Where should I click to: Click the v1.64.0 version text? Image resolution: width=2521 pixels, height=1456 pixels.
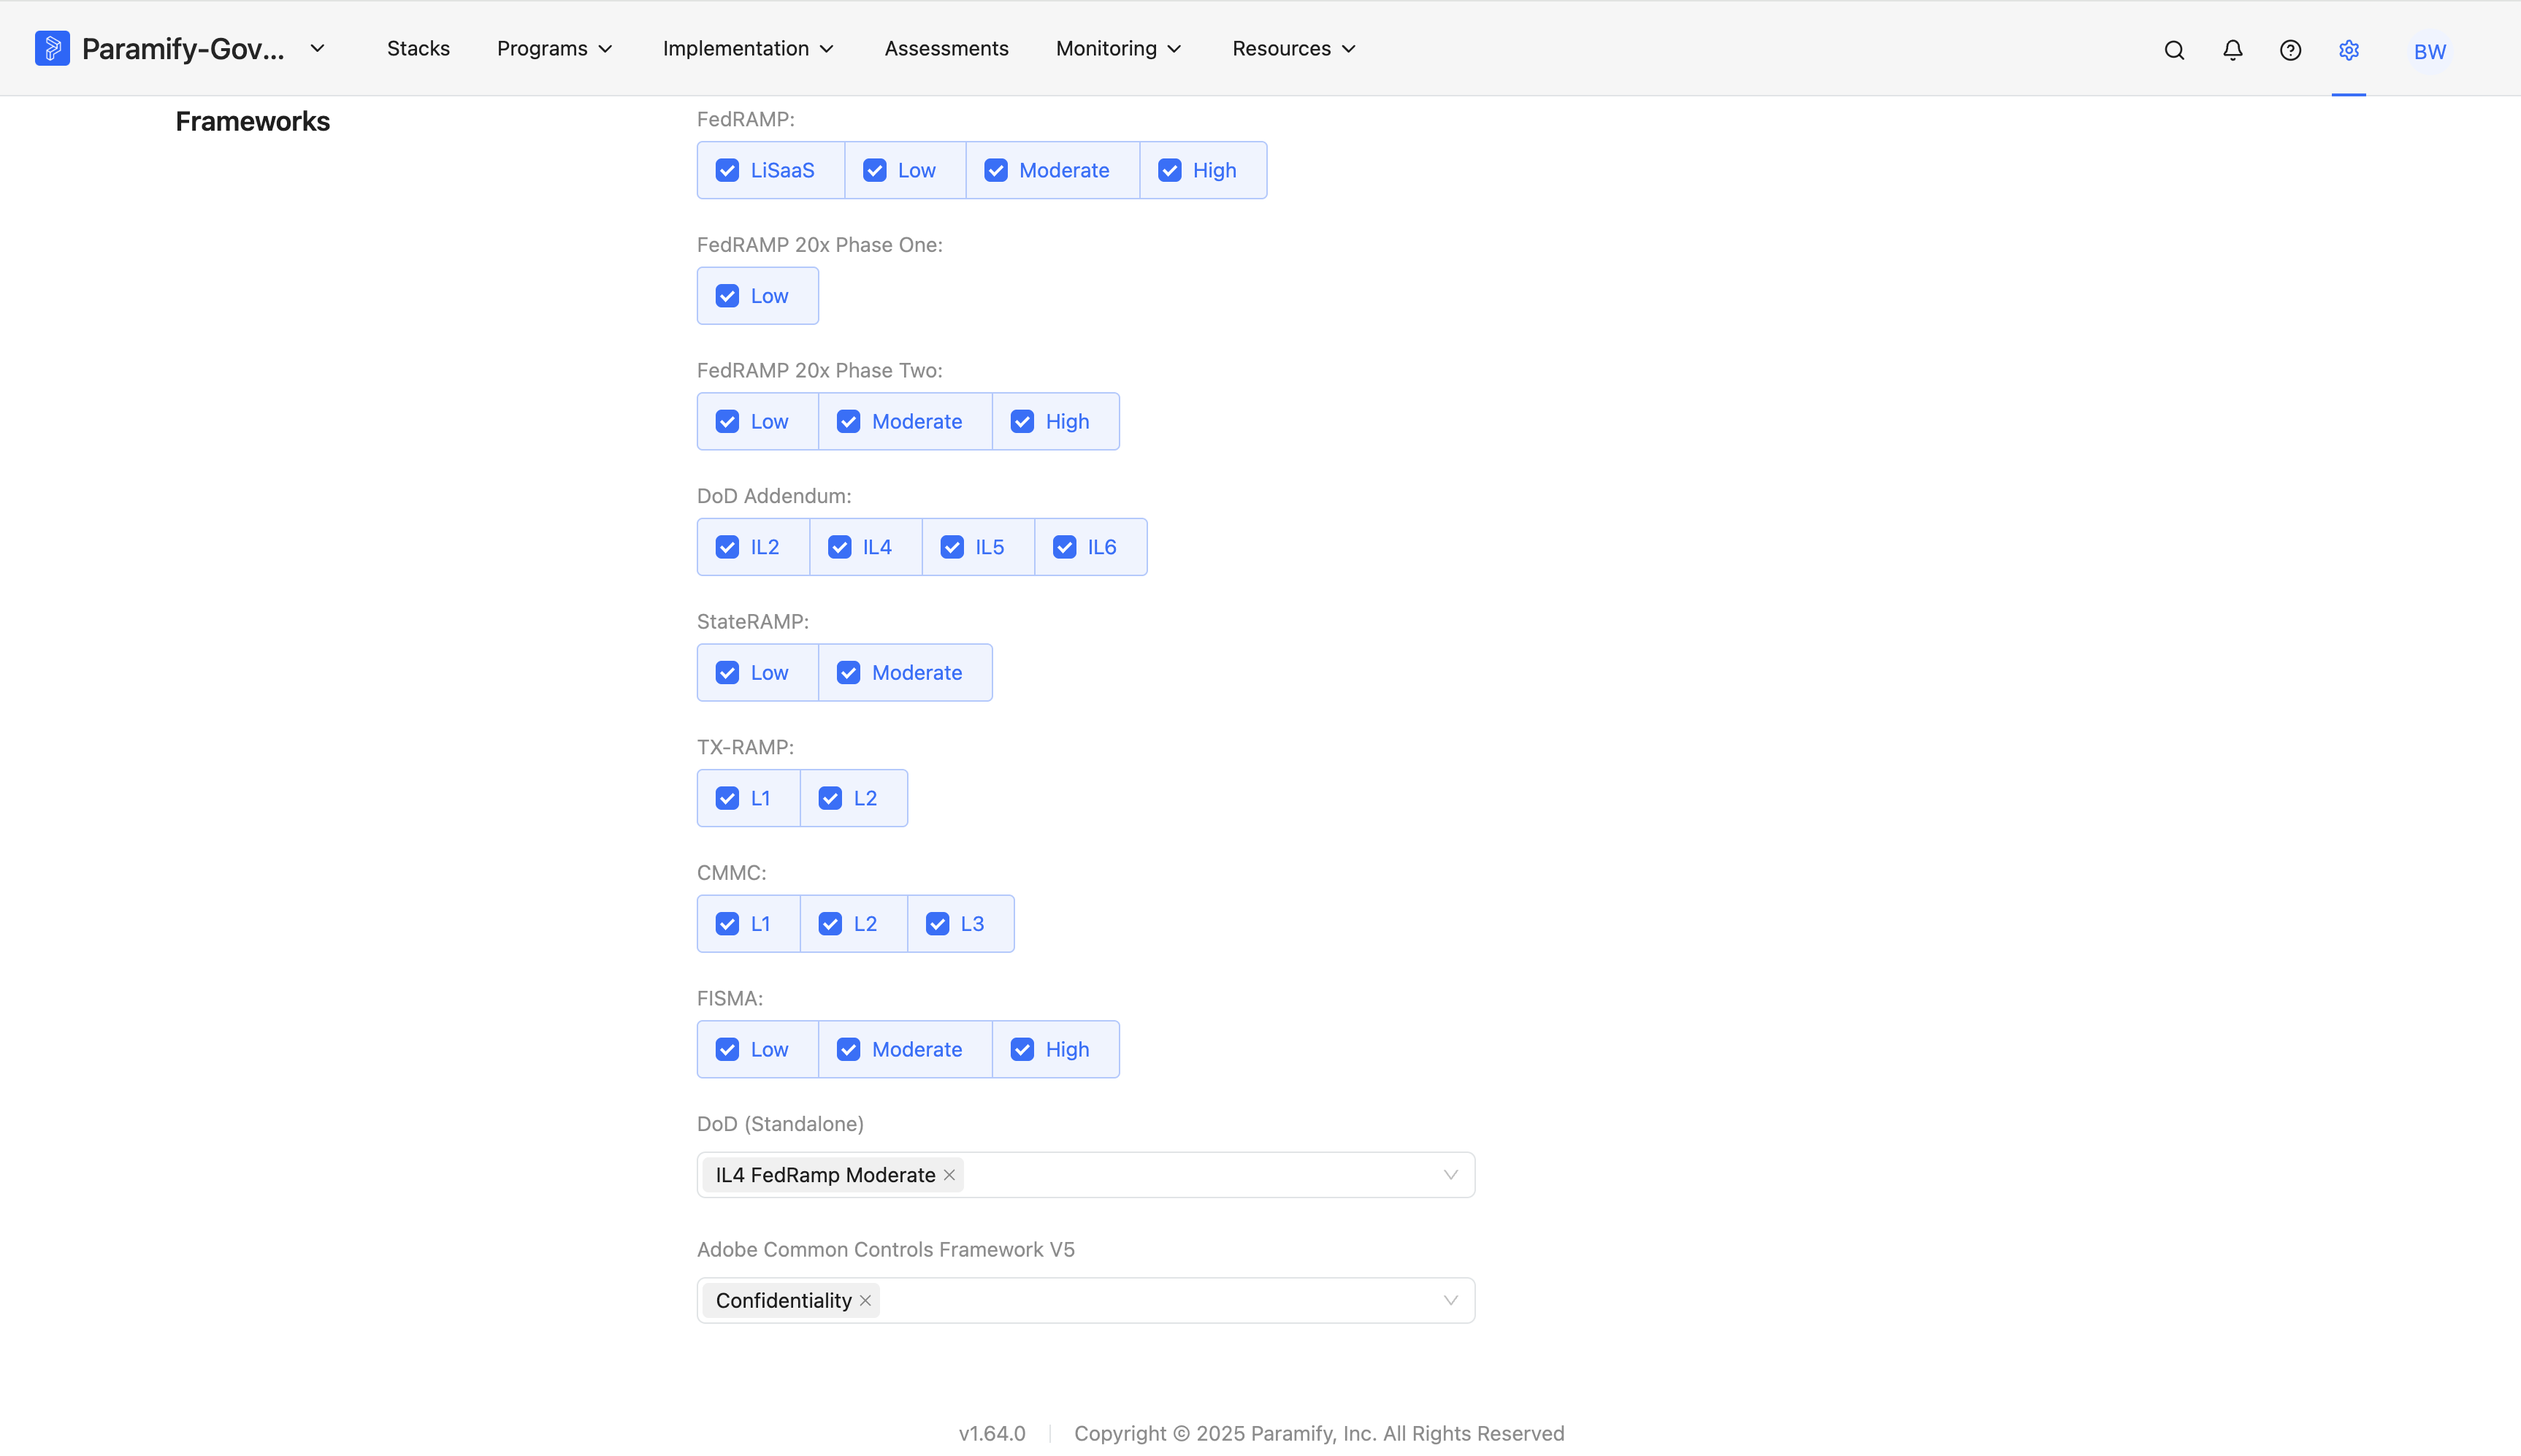(x=992, y=1434)
